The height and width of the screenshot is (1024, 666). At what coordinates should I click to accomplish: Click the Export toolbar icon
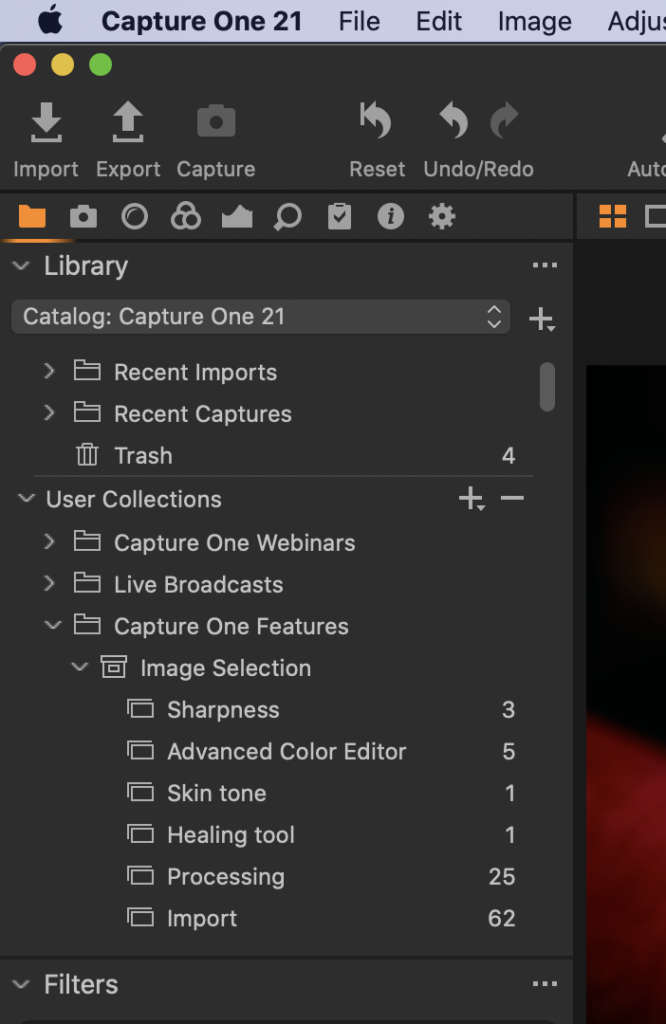pos(128,122)
